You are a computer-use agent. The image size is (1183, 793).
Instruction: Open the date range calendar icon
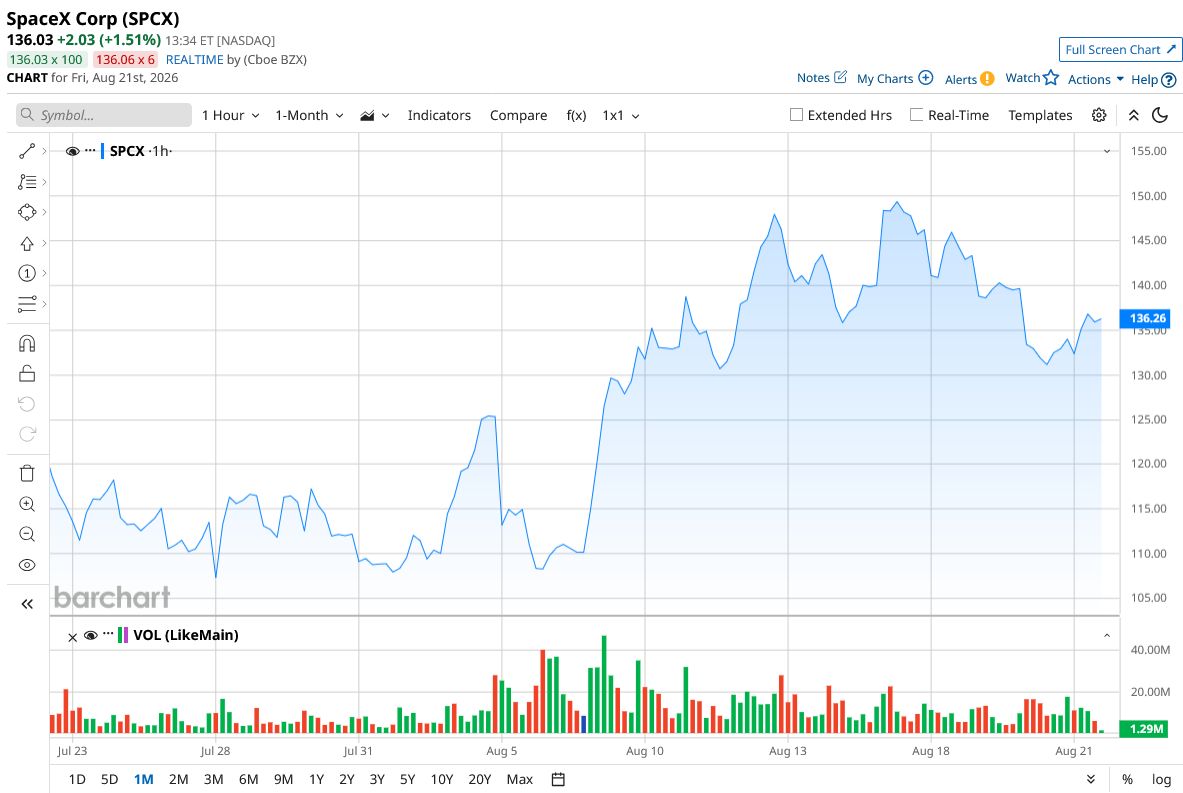pos(558,779)
